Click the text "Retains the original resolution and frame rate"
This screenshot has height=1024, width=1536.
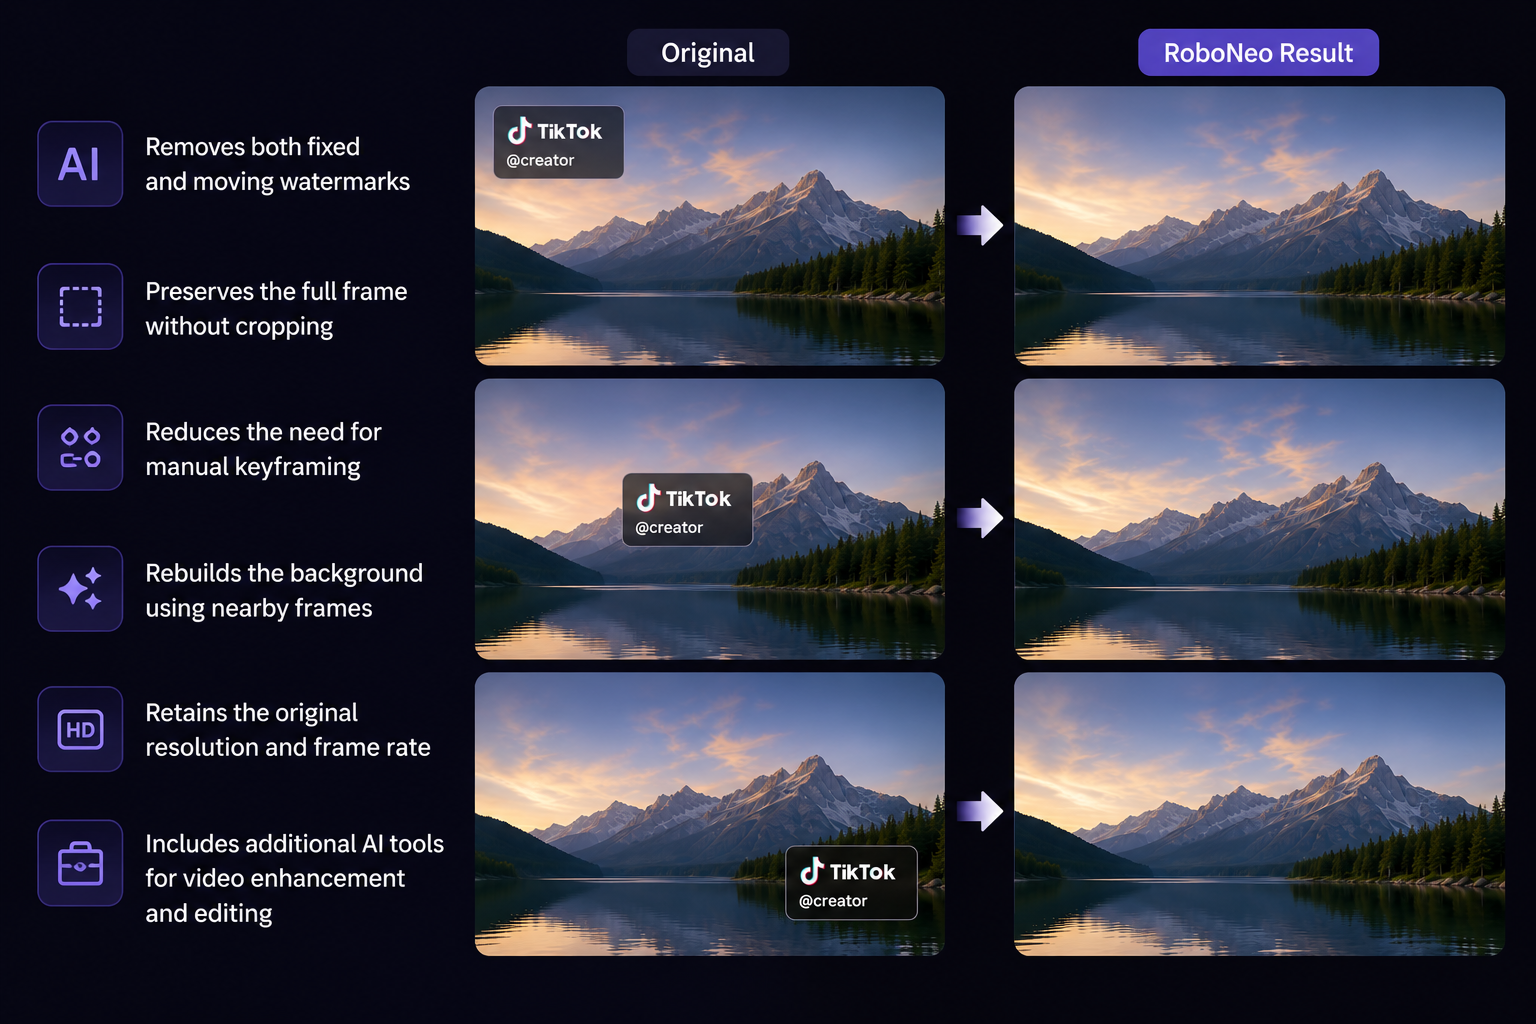pyautogui.click(x=288, y=730)
